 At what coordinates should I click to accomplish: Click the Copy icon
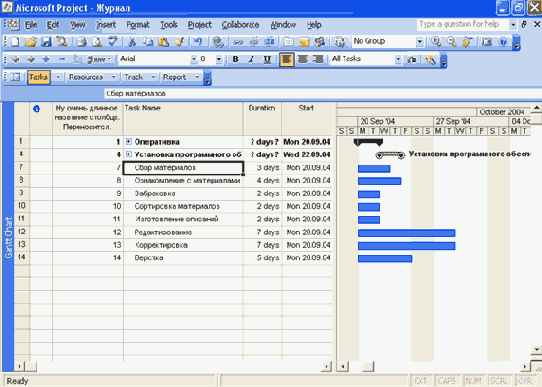click(x=148, y=42)
